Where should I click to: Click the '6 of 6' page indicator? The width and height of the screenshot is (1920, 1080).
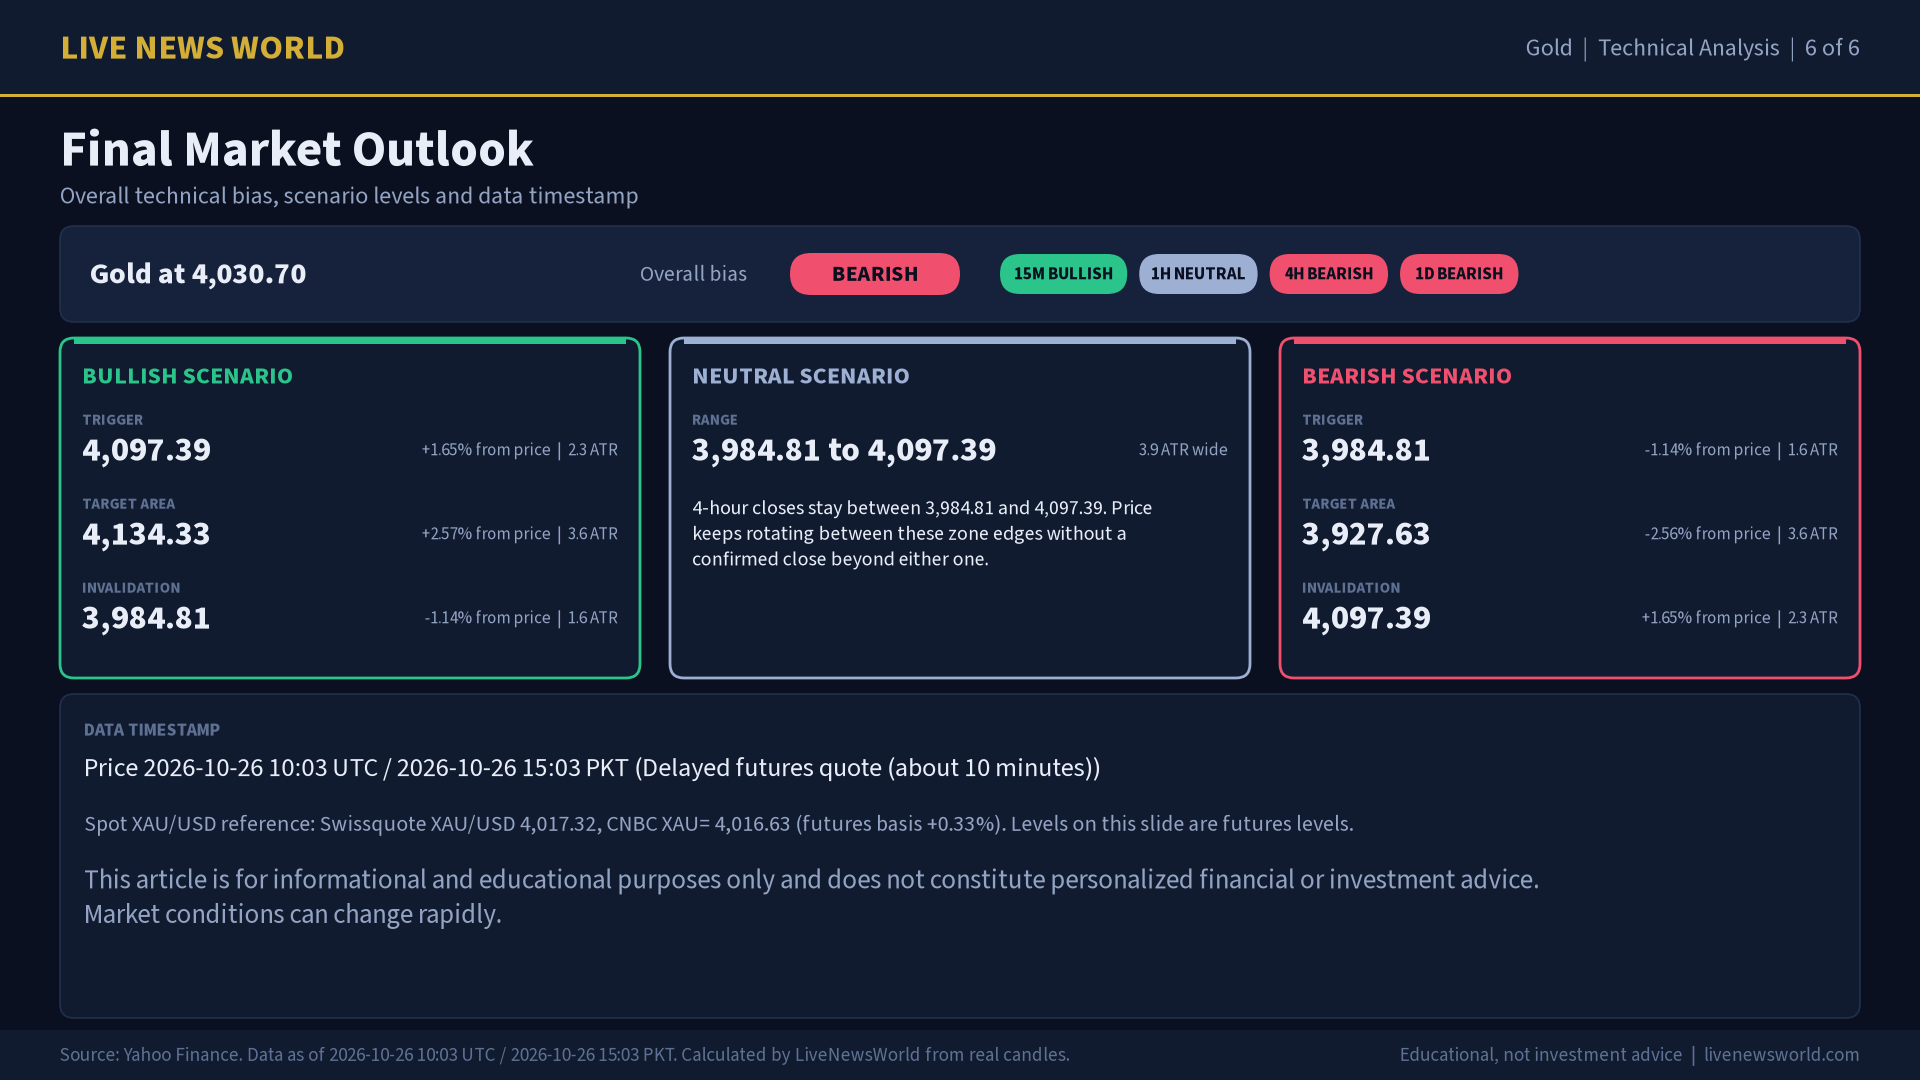(x=1832, y=48)
